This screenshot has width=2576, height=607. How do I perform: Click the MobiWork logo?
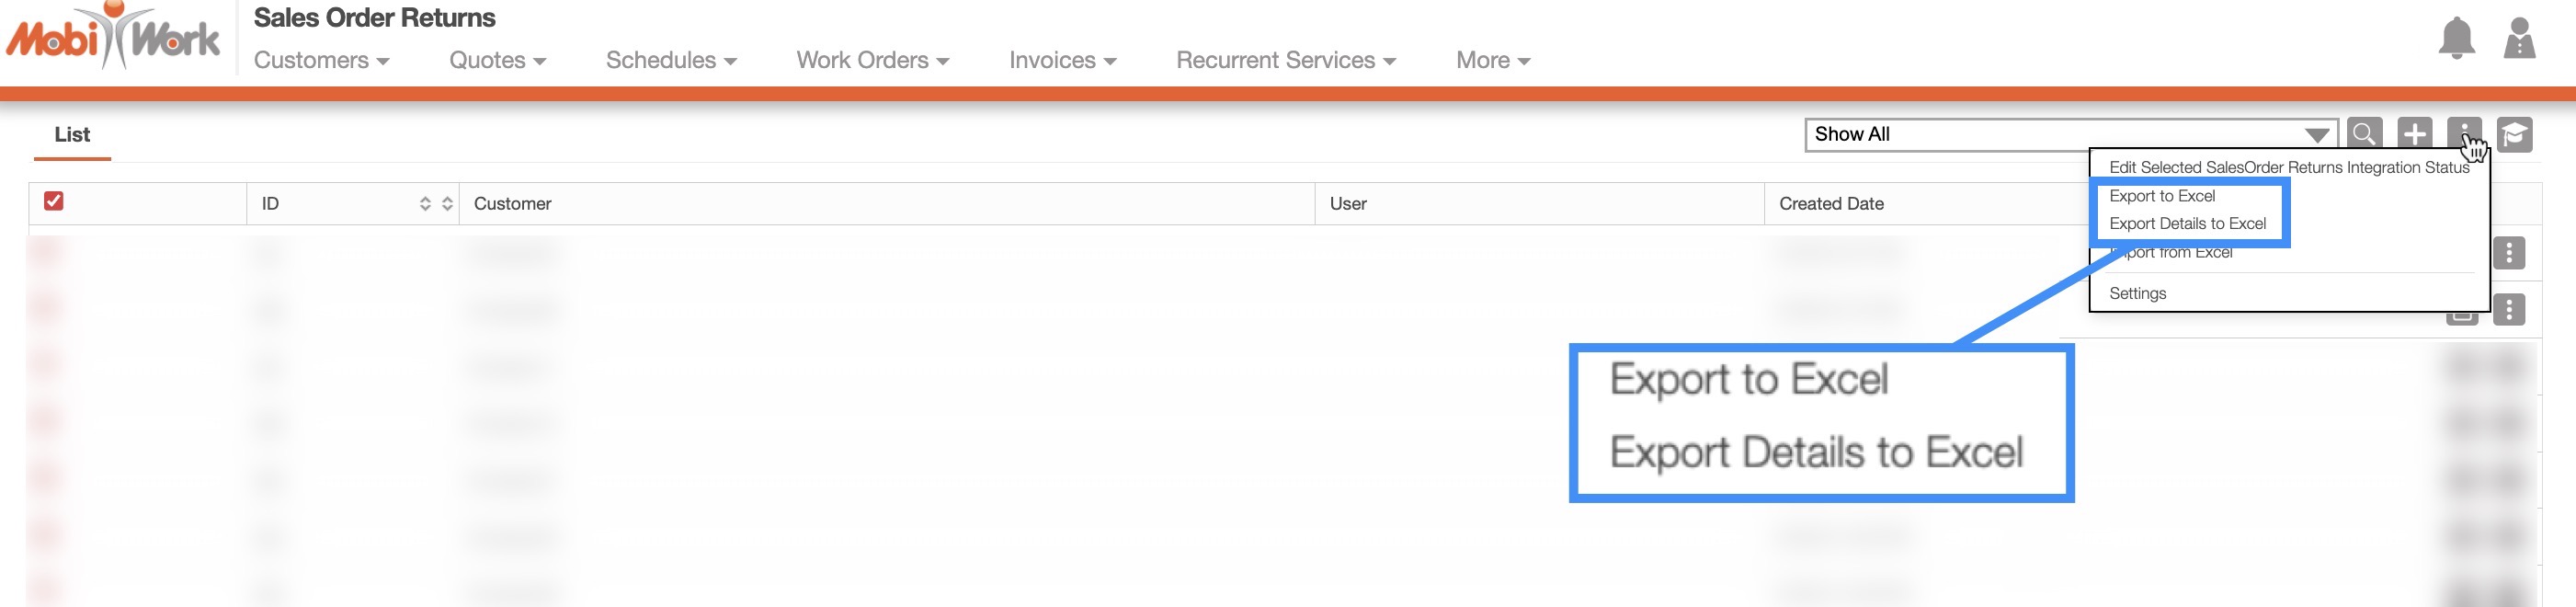tap(113, 38)
